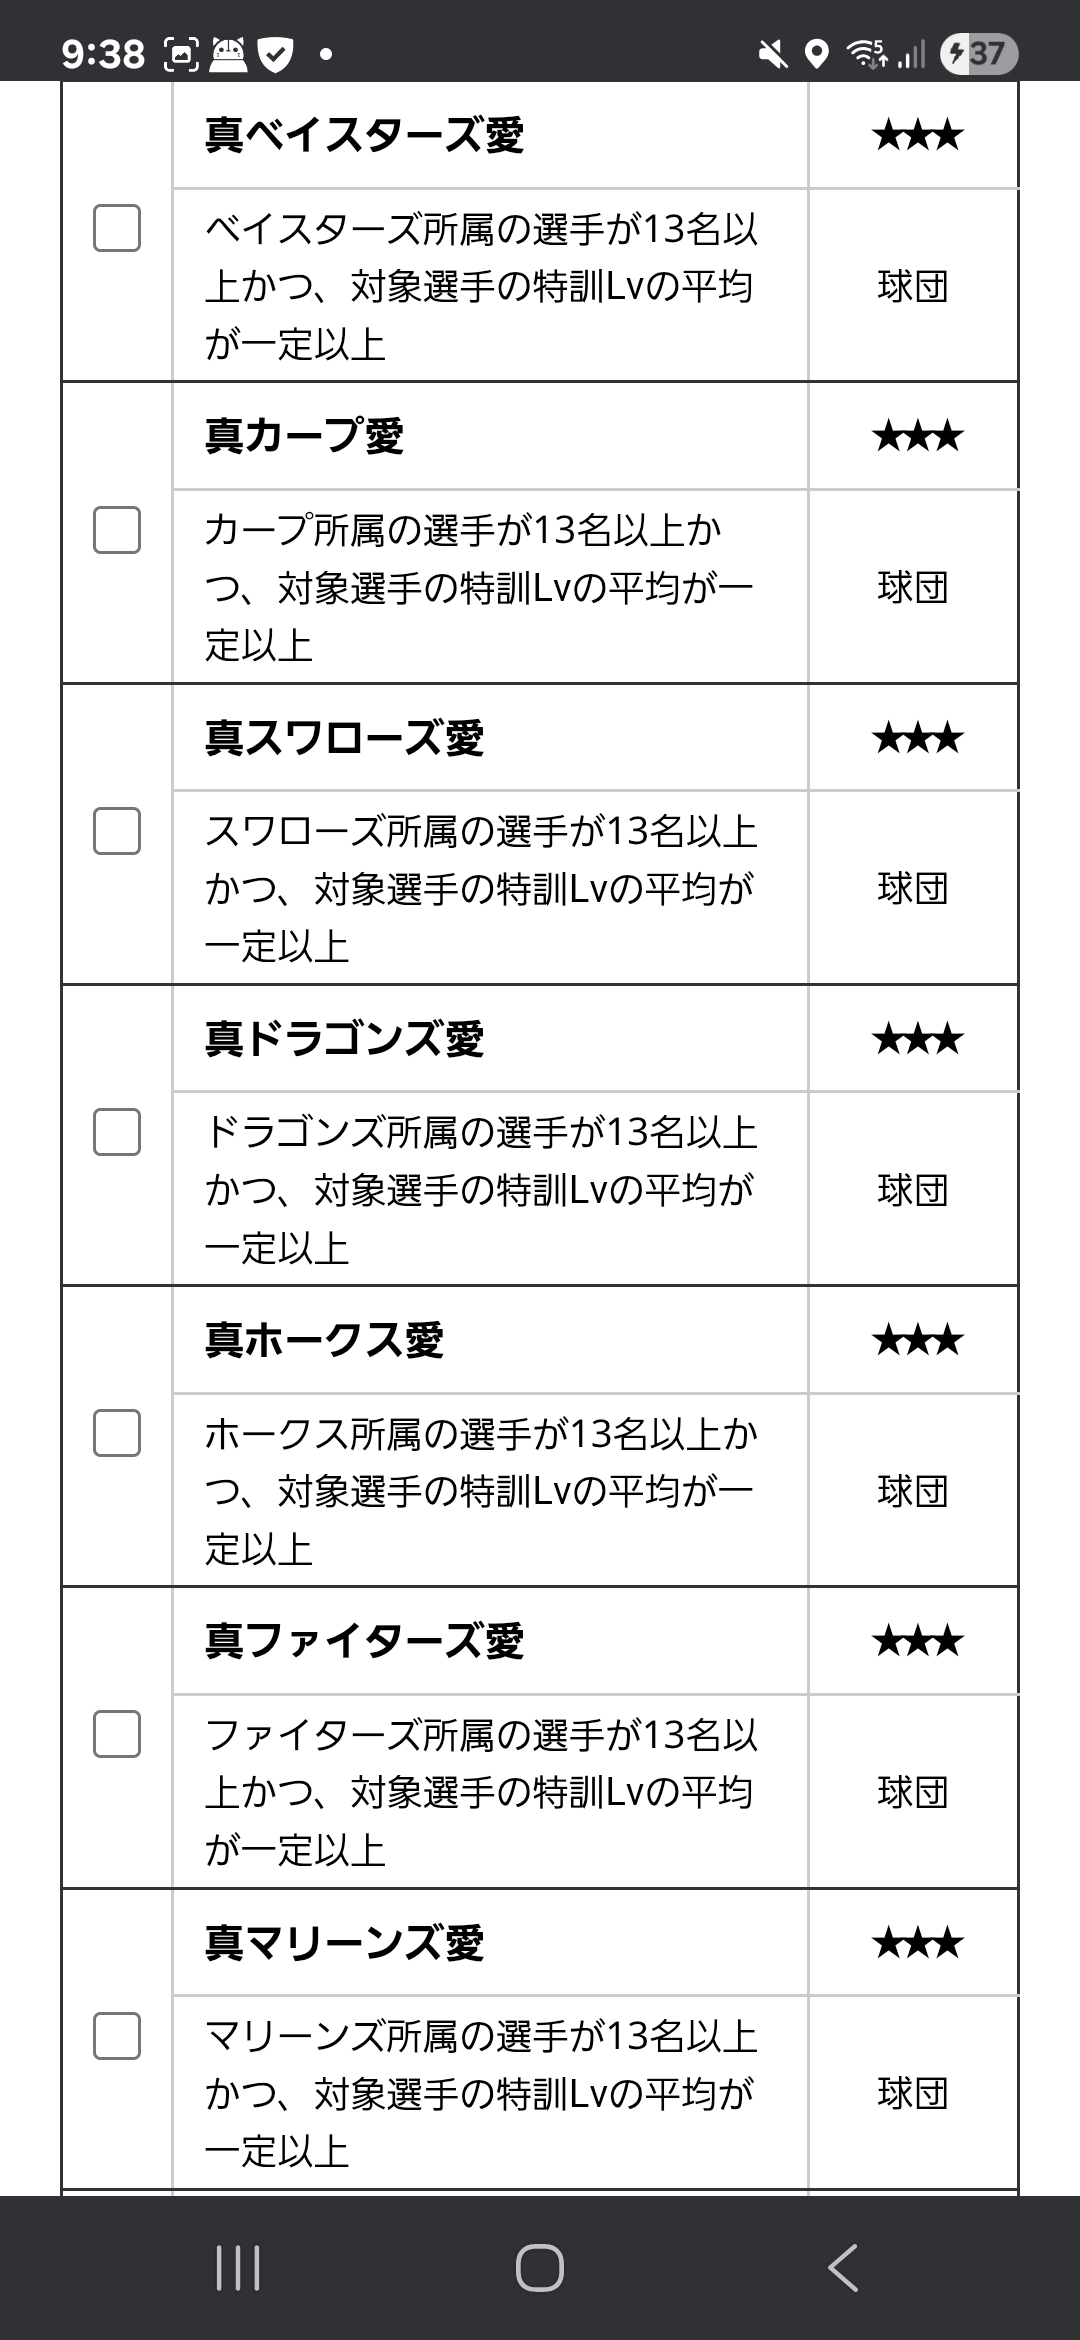The width and height of the screenshot is (1080, 2340).
Task: Check the 真ベイスターズ愛 checkbox
Action: tap(117, 228)
